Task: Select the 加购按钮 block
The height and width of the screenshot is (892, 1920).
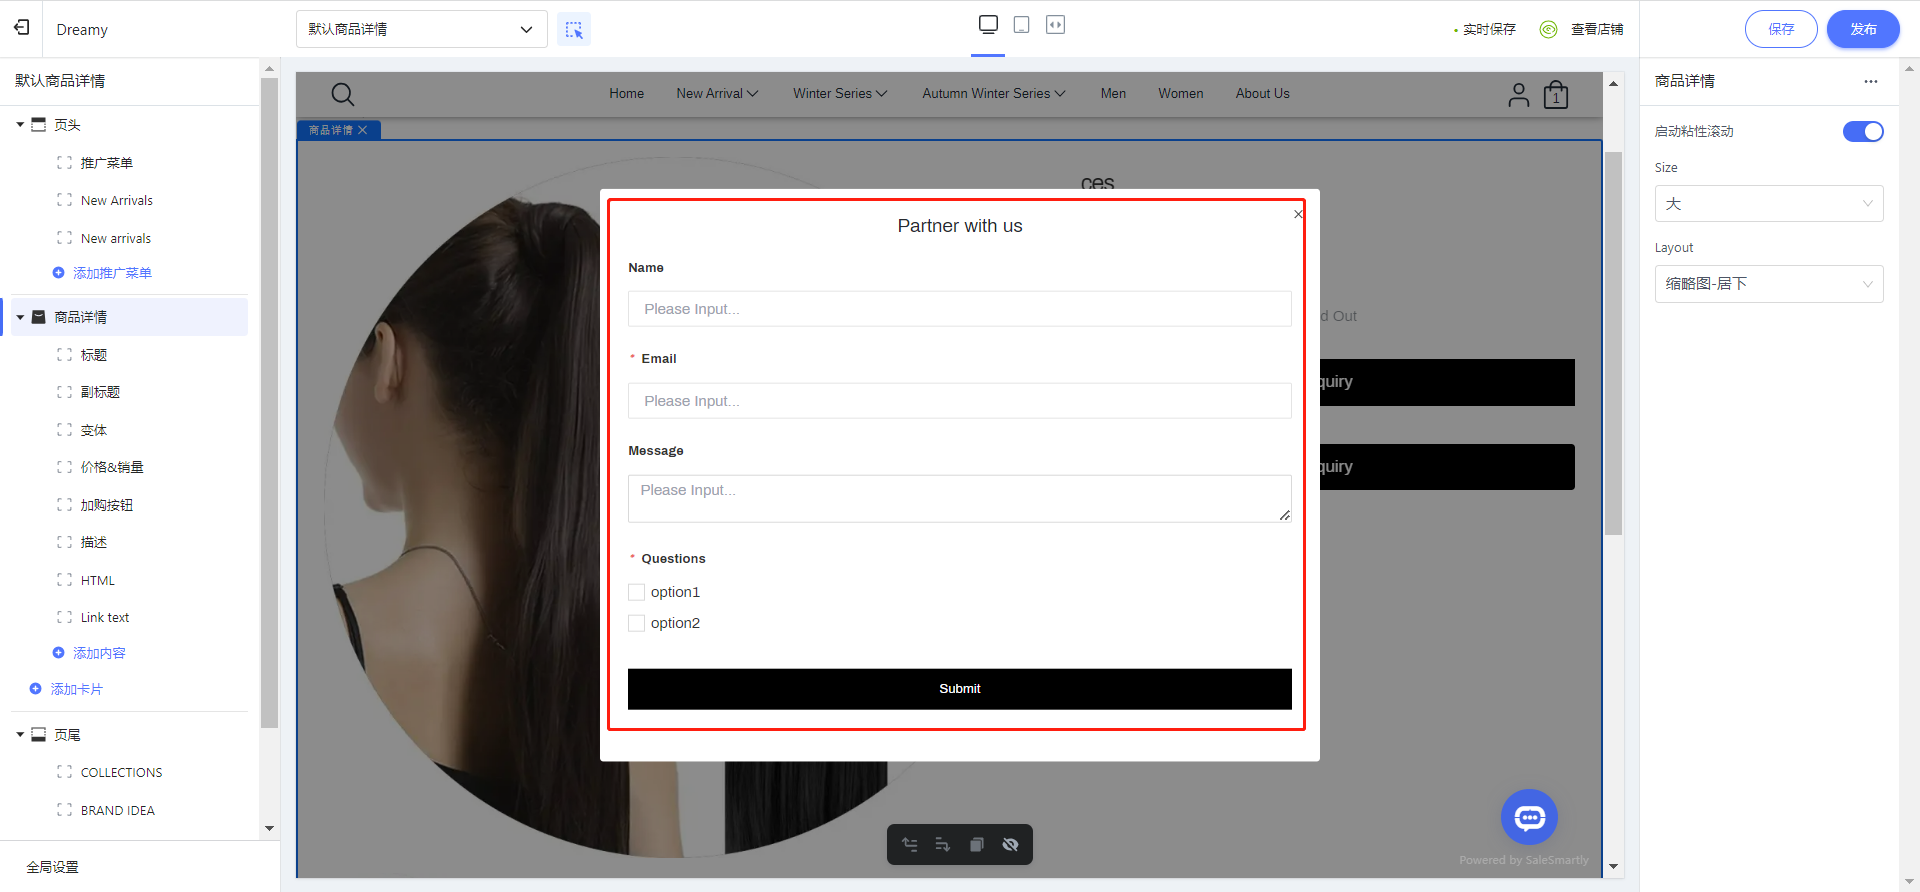Action: (107, 505)
